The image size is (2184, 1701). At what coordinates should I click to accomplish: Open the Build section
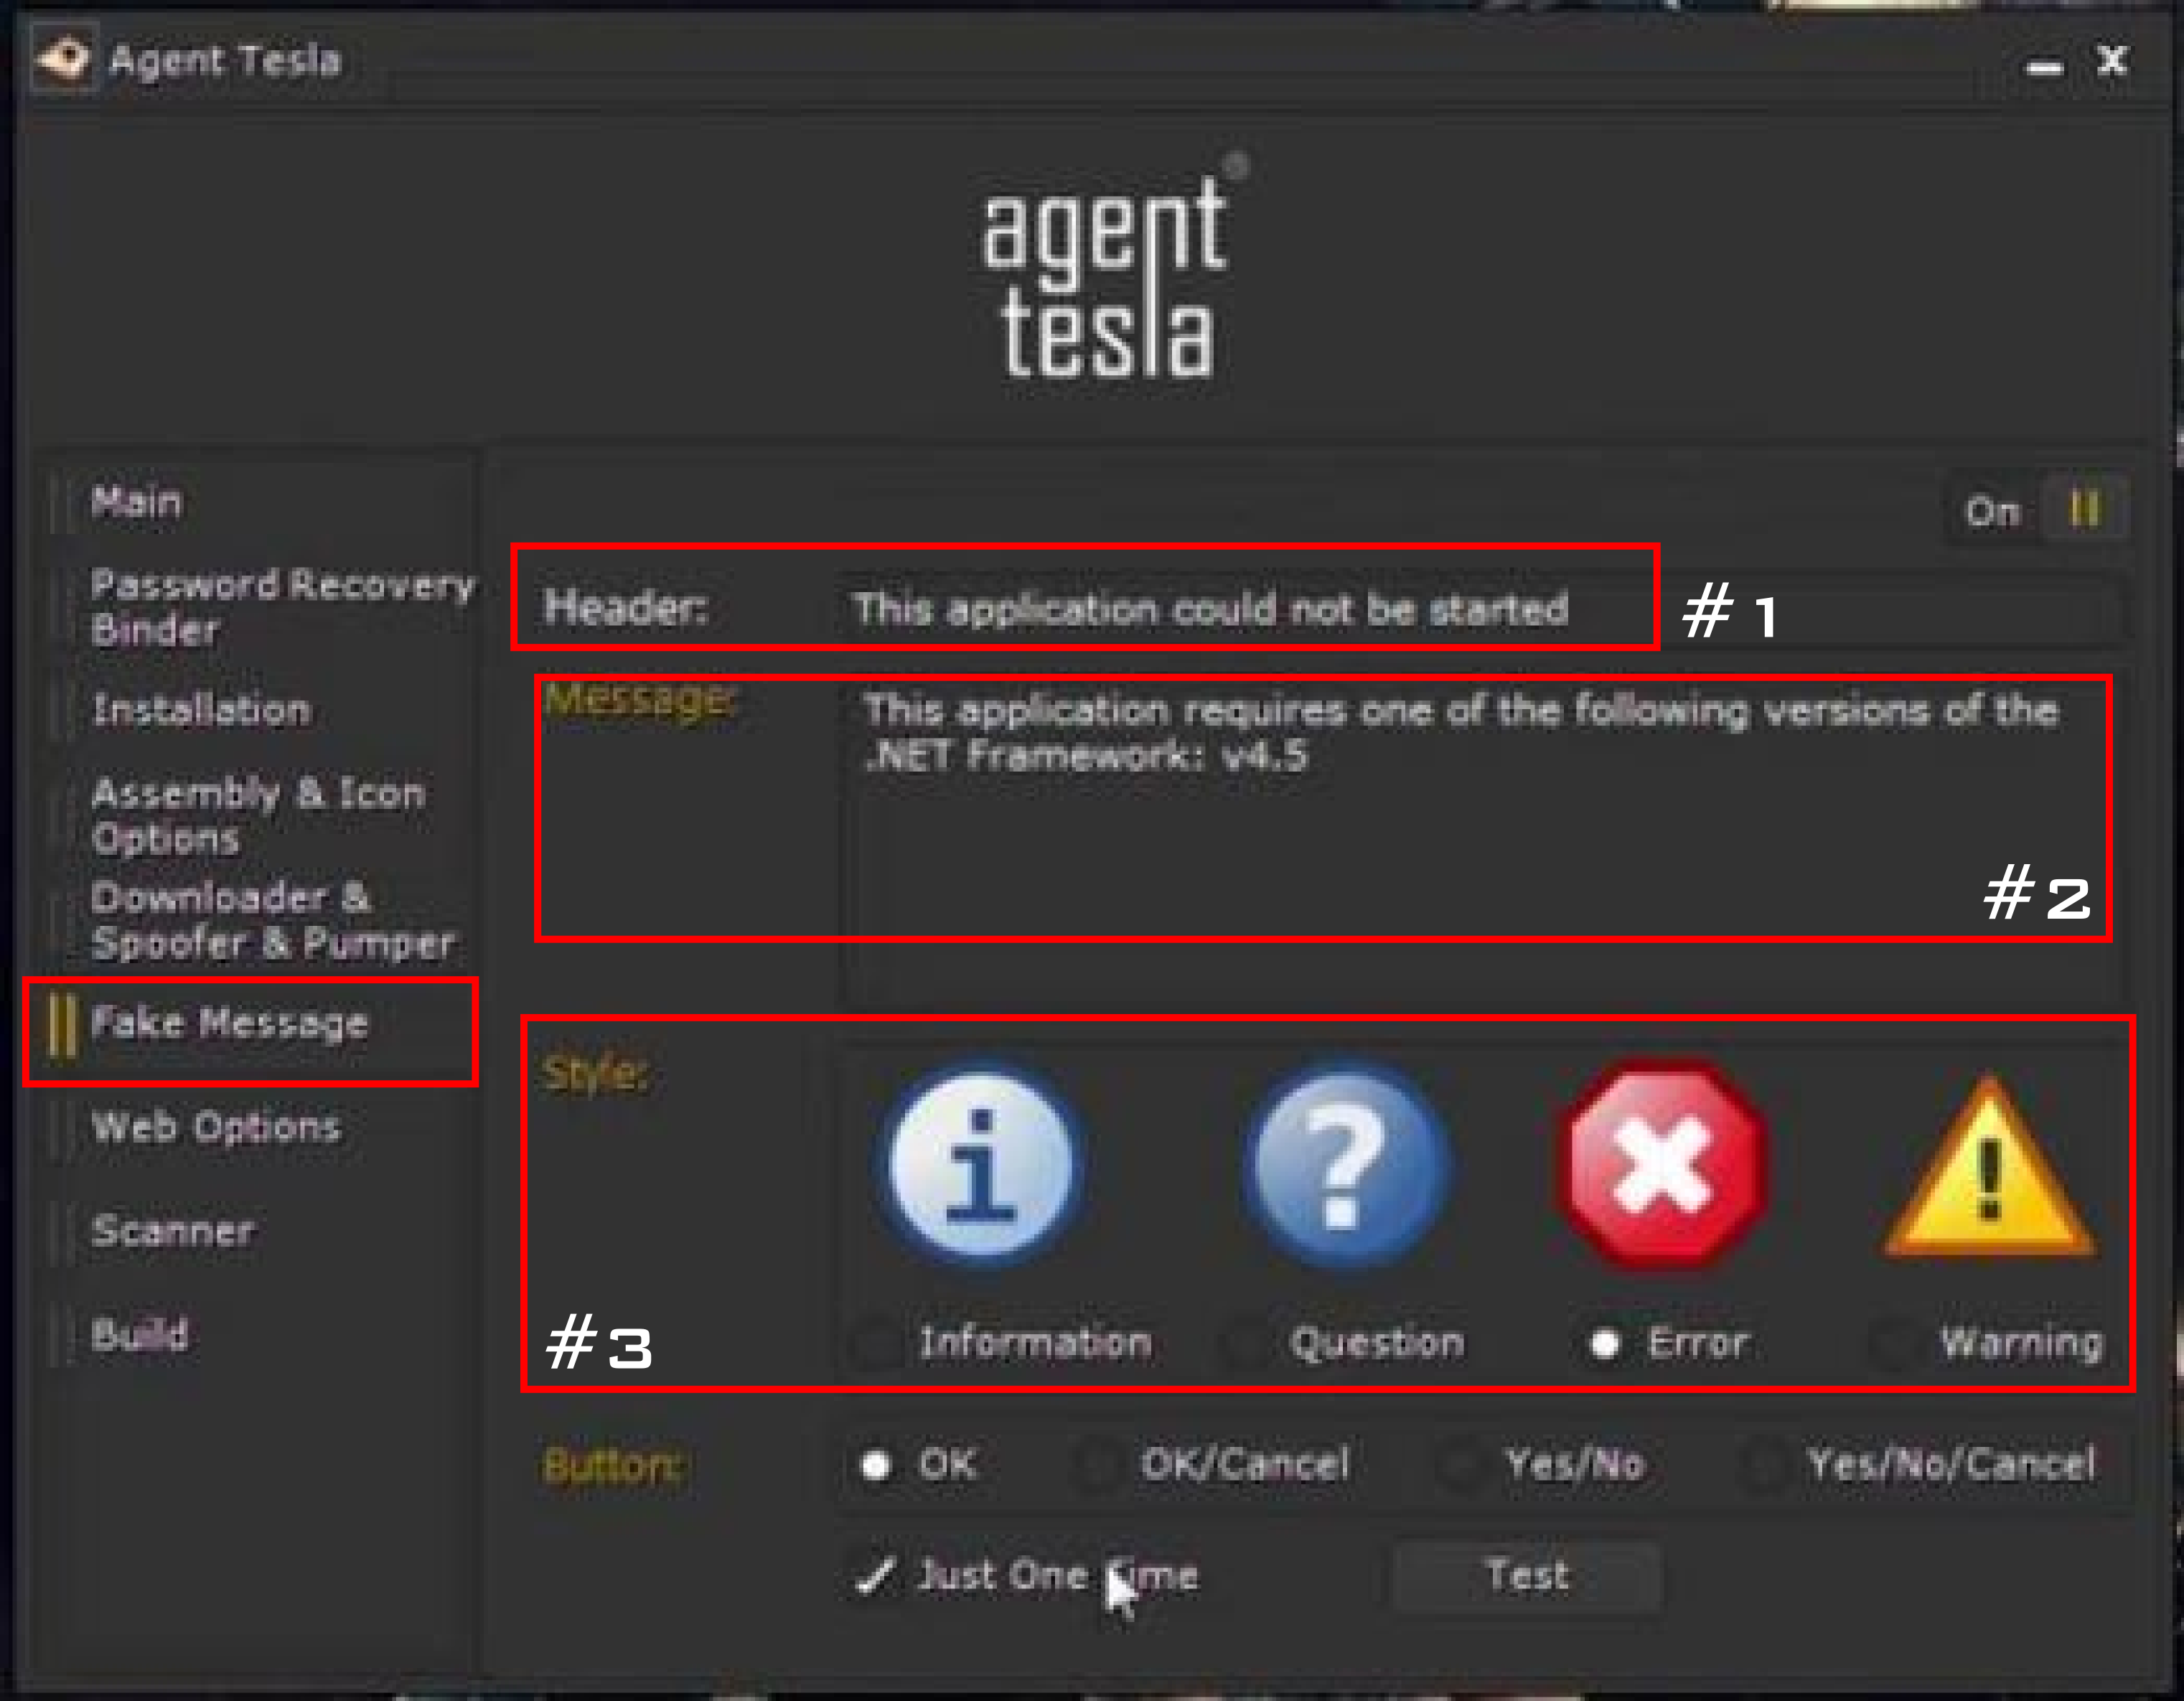tap(139, 1335)
